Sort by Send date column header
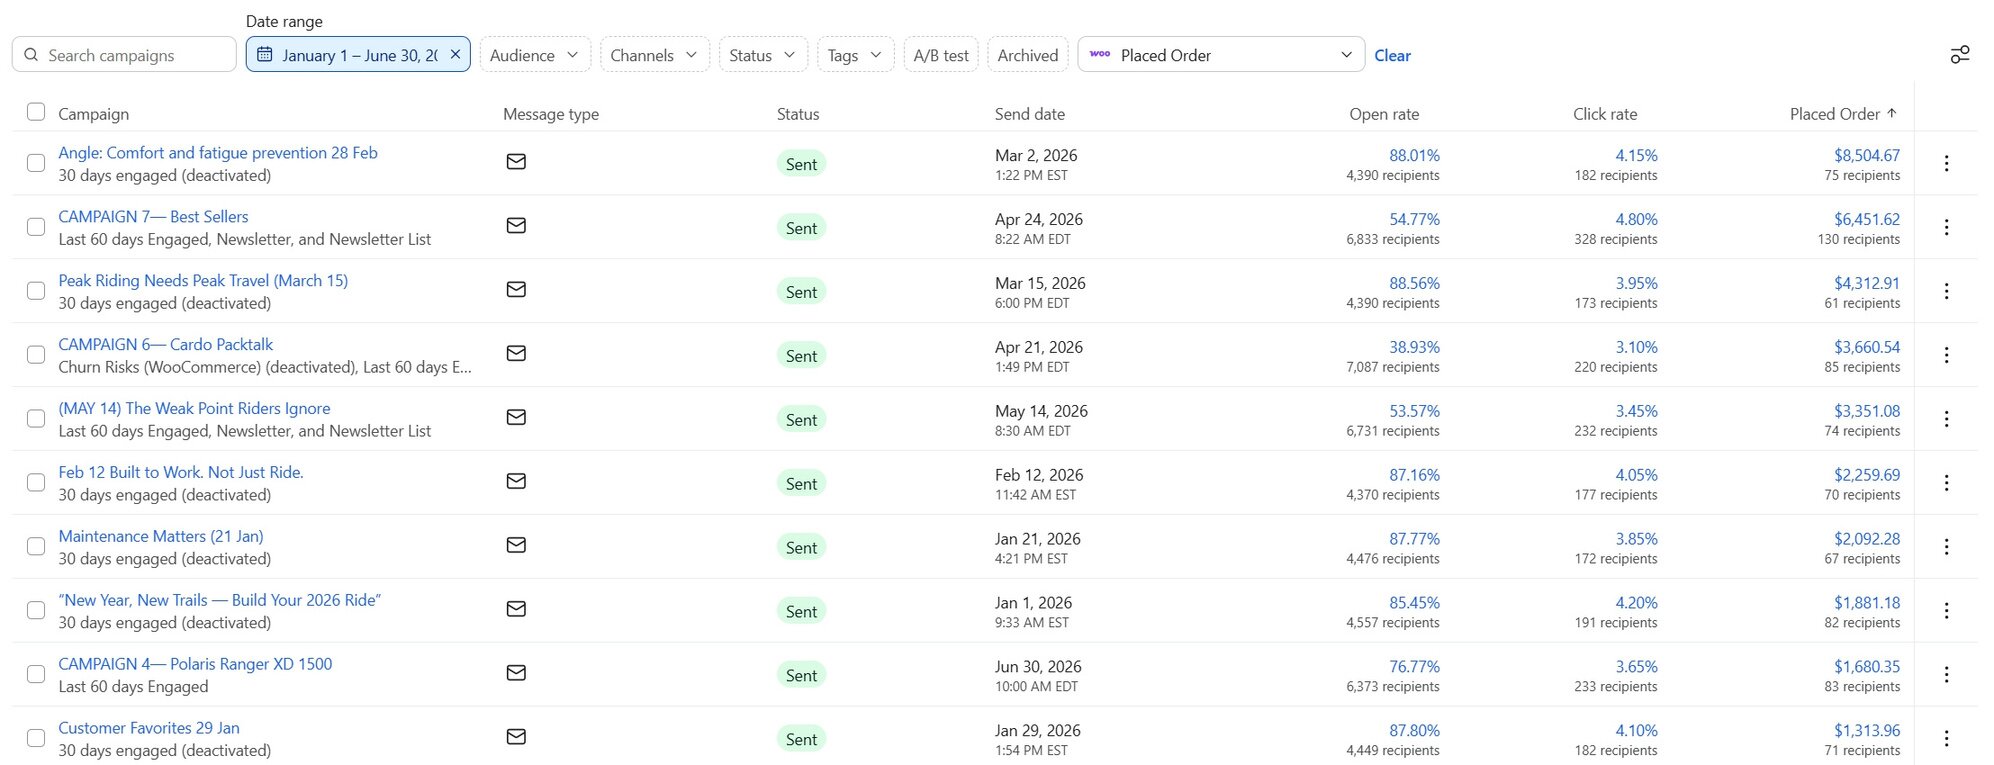 click(x=1029, y=114)
